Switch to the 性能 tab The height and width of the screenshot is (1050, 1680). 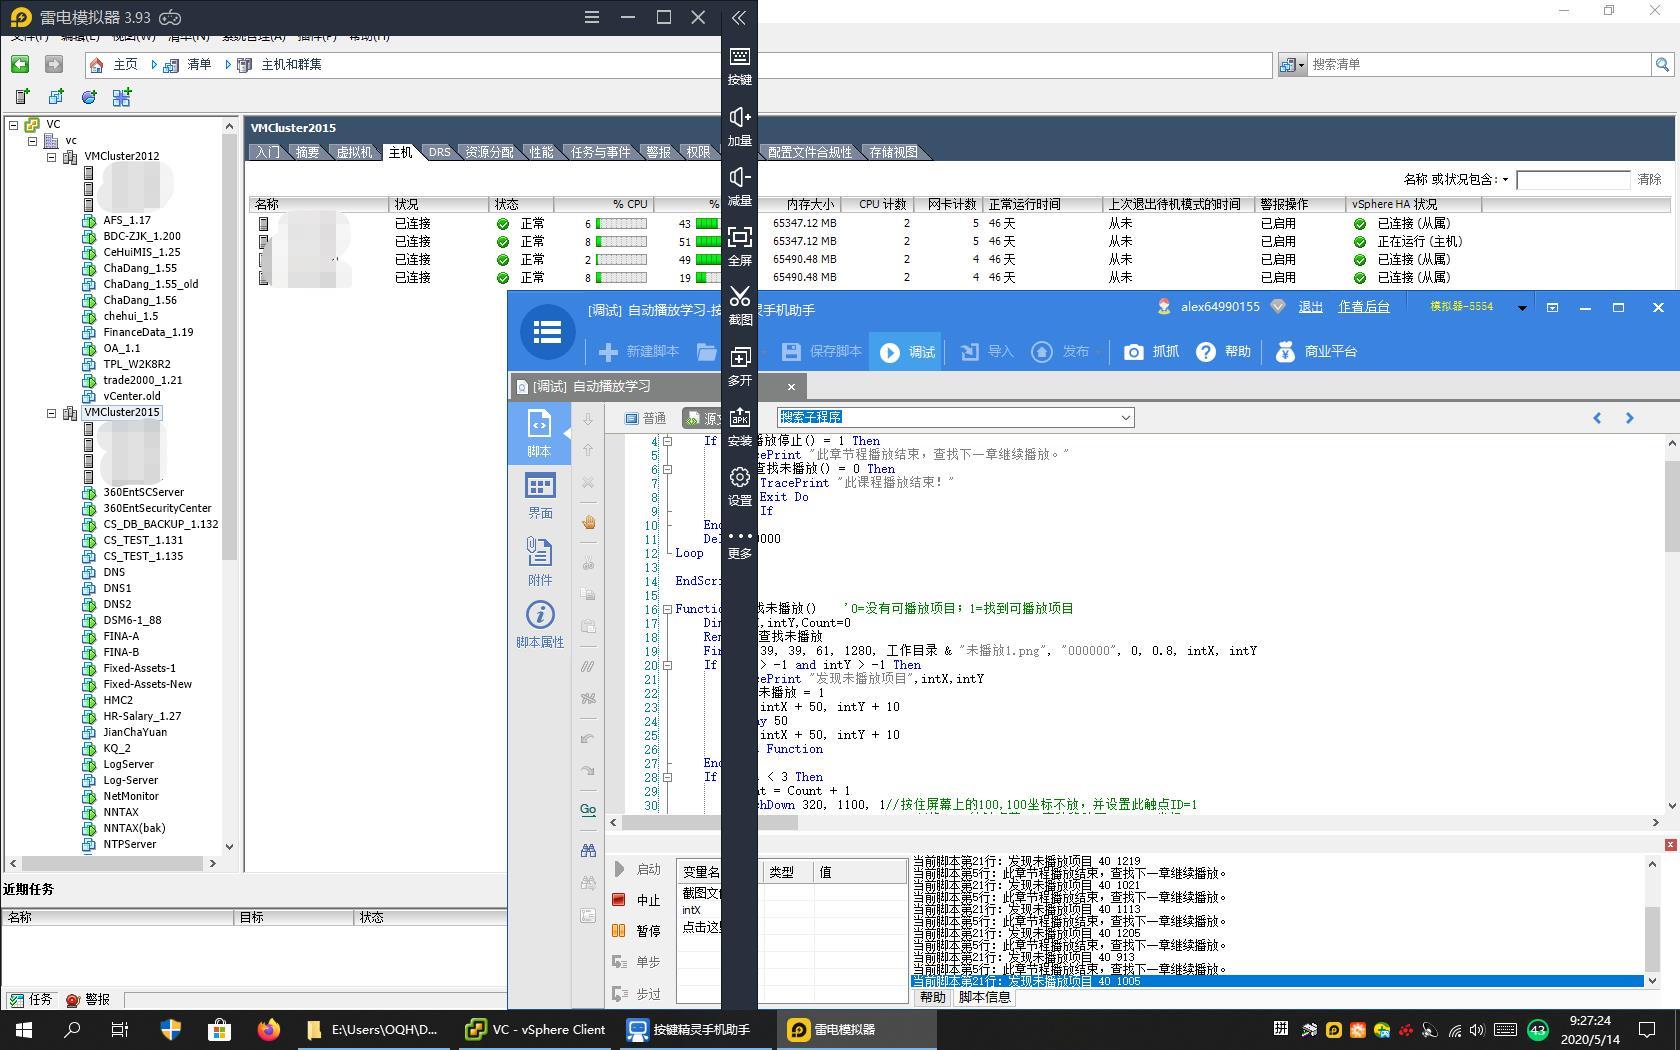pyautogui.click(x=541, y=152)
